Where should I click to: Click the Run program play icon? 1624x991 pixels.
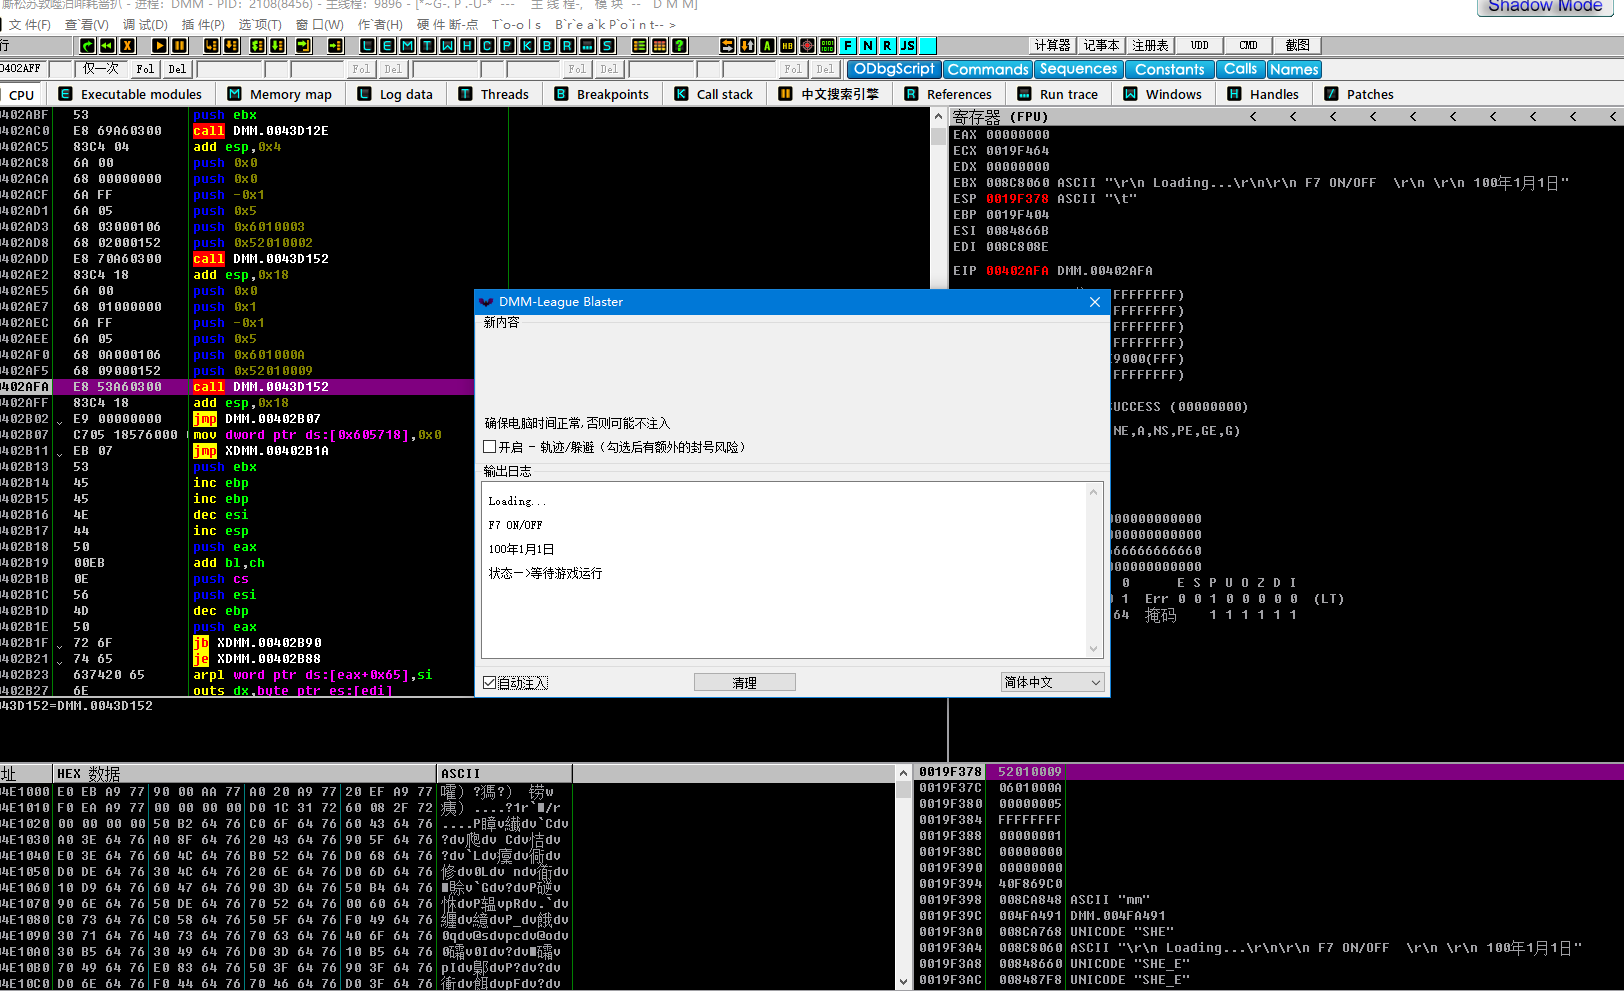pos(159,46)
